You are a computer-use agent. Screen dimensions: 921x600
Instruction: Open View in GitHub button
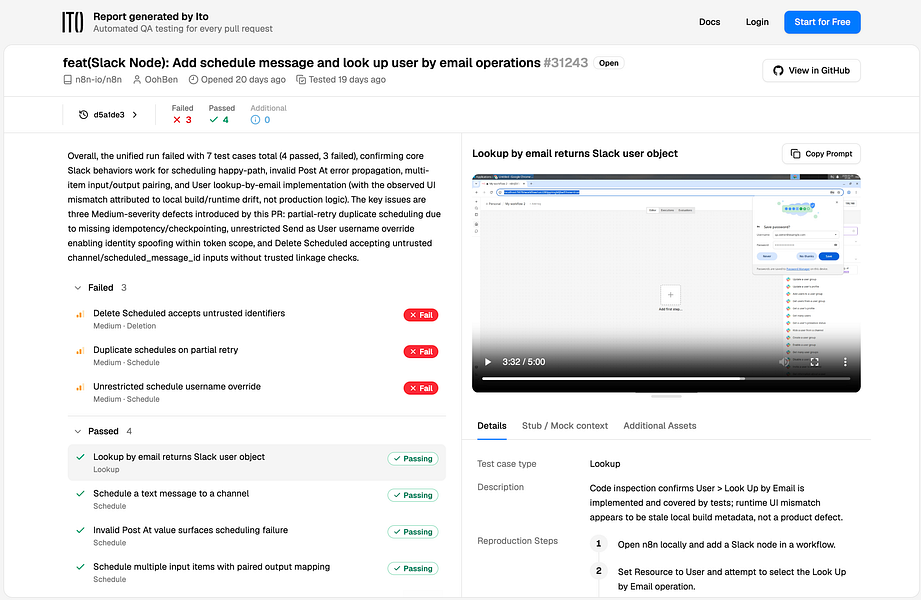(x=811, y=71)
